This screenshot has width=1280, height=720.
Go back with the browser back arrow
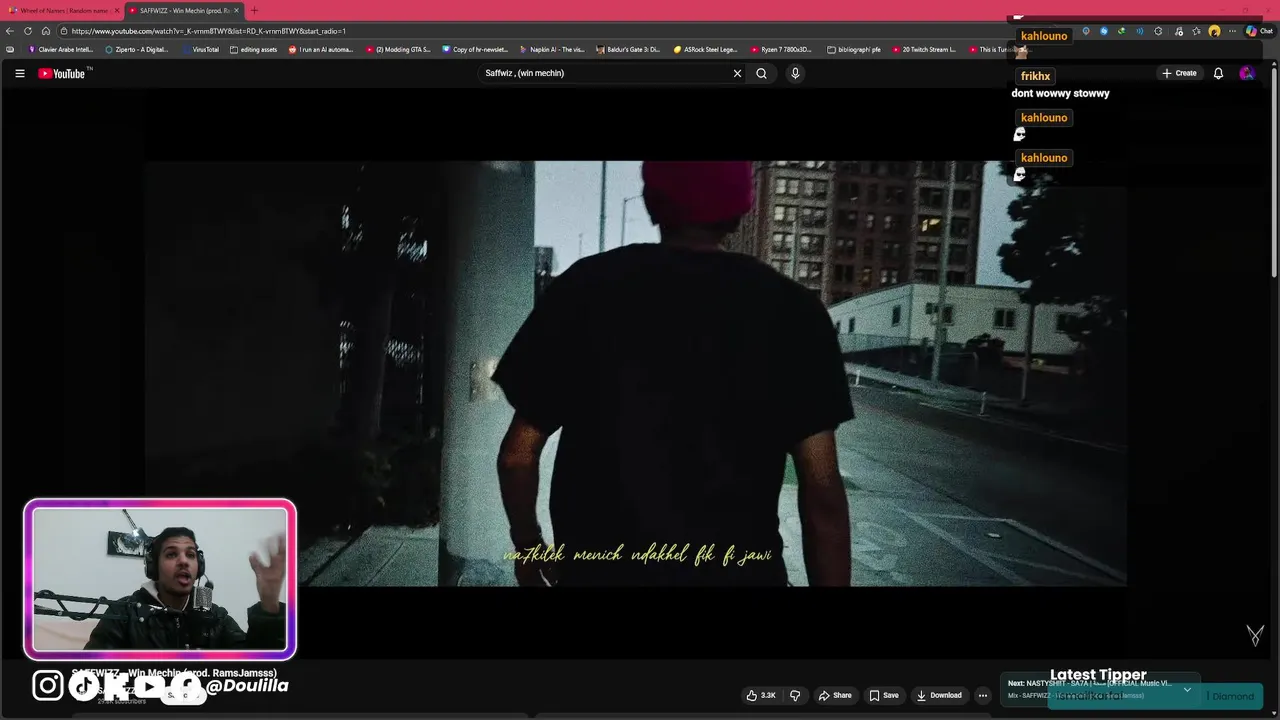click(10, 31)
